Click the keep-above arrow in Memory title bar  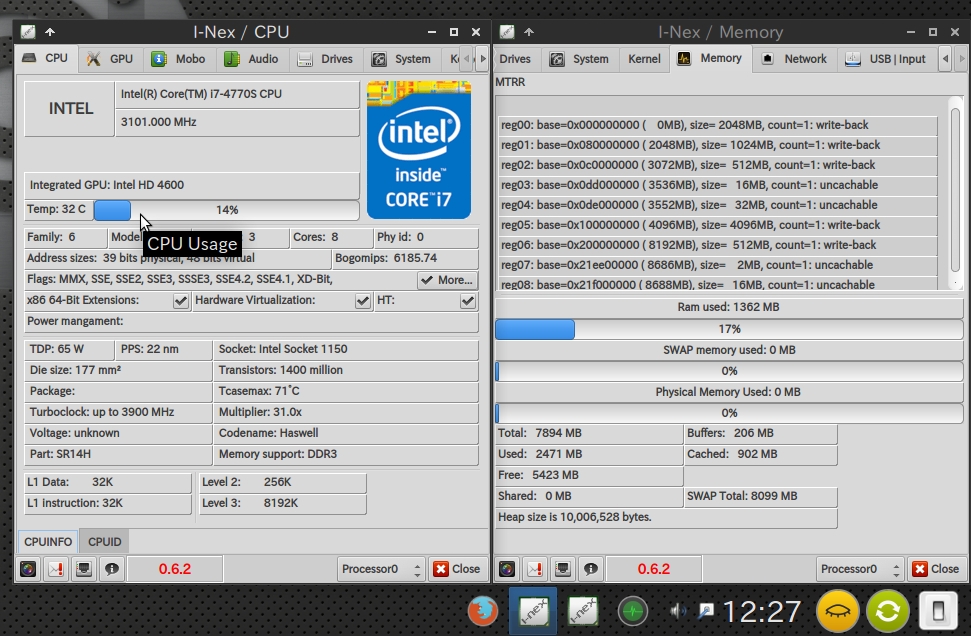(529, 32)
